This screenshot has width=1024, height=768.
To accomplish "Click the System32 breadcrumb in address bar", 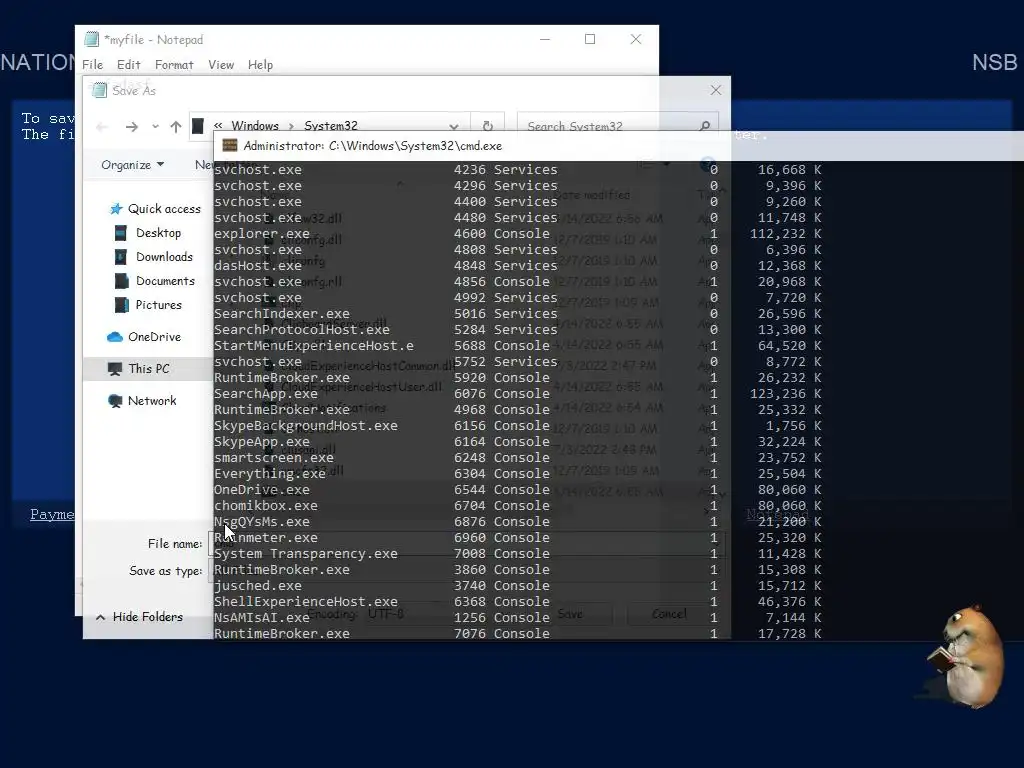I will [330, 125].
